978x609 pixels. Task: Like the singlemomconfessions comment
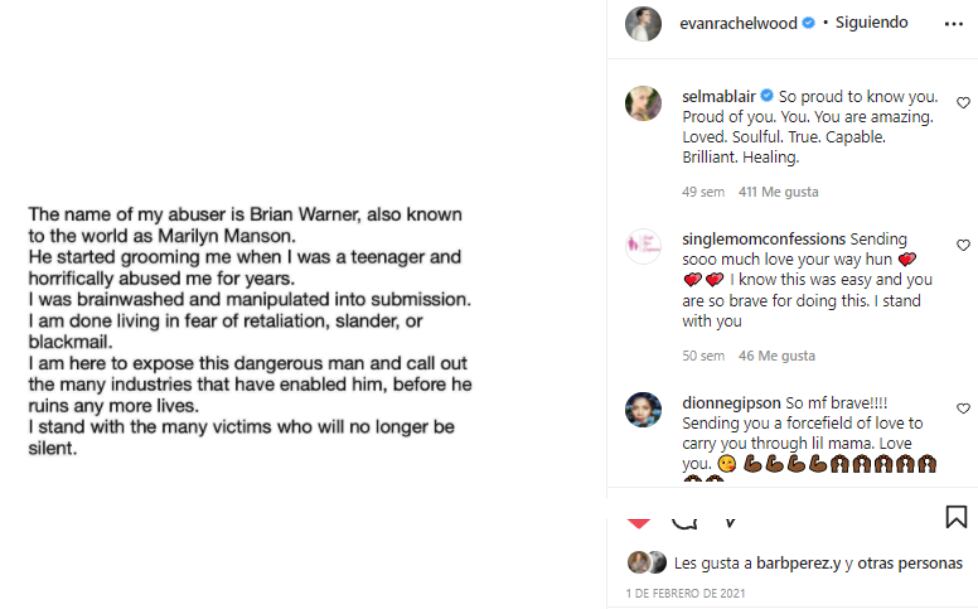[963, 245]
